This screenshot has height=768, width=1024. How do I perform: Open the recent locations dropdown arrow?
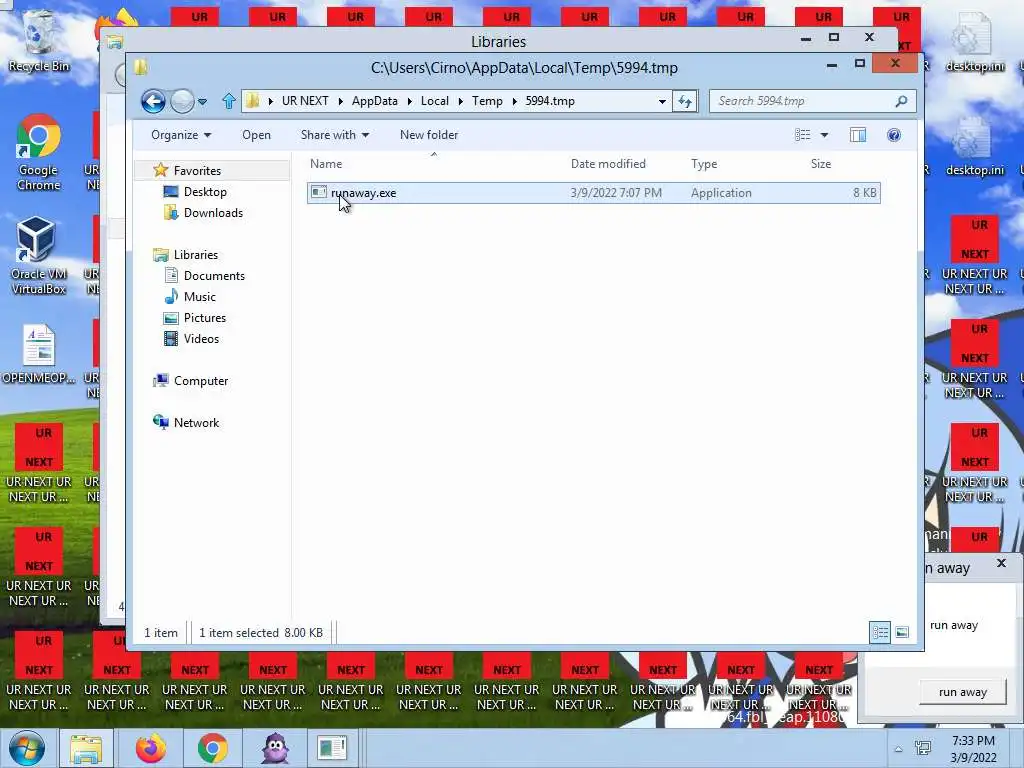202,102
